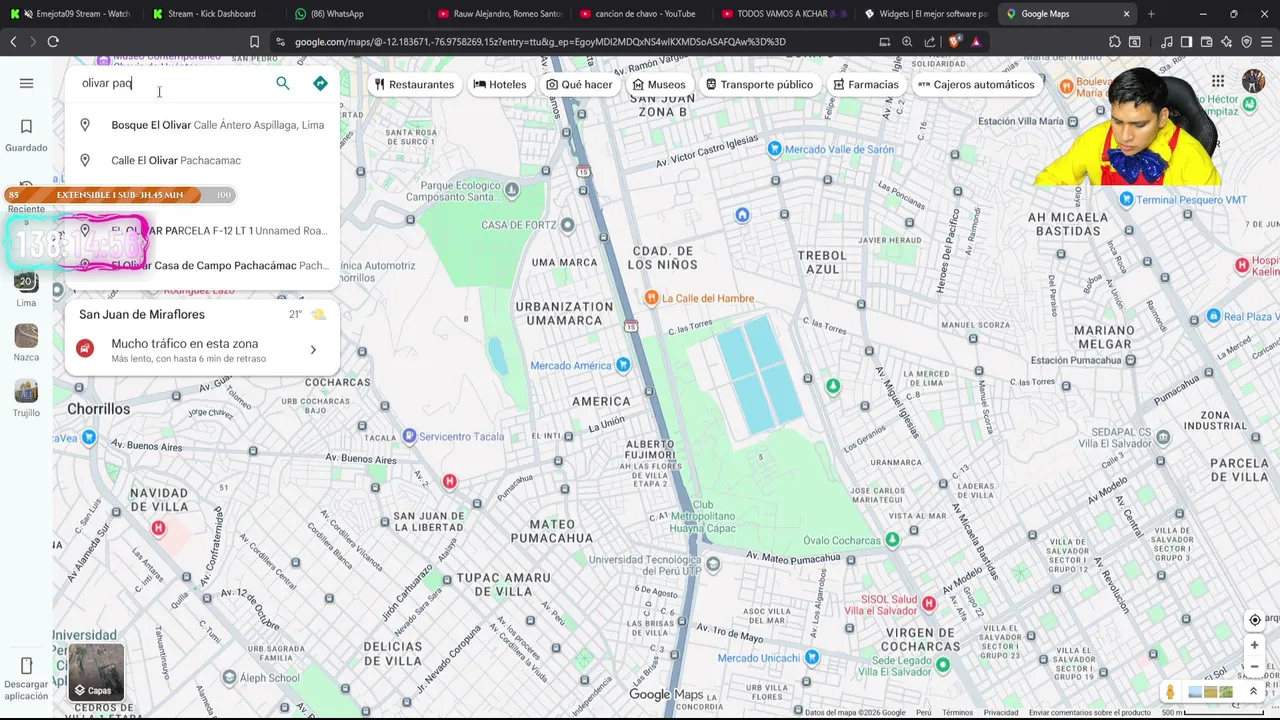Zoom in with the plus button
This screenshot has height=720, width=1280.
[x=1254, y=645]
